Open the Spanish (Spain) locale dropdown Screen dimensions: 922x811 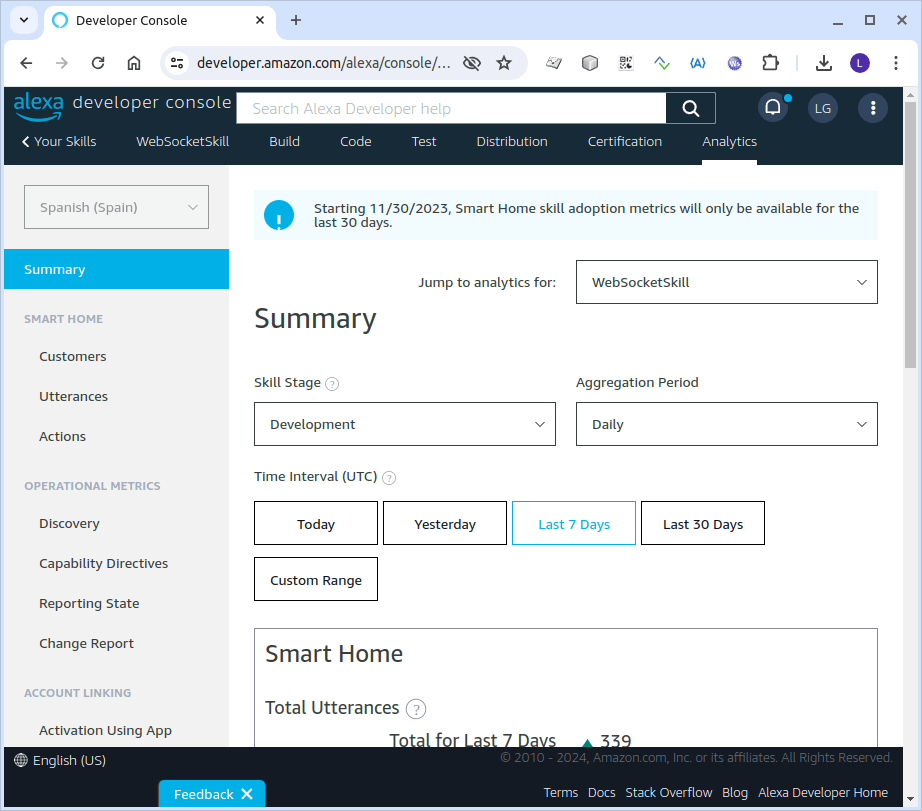coord(116,207)
